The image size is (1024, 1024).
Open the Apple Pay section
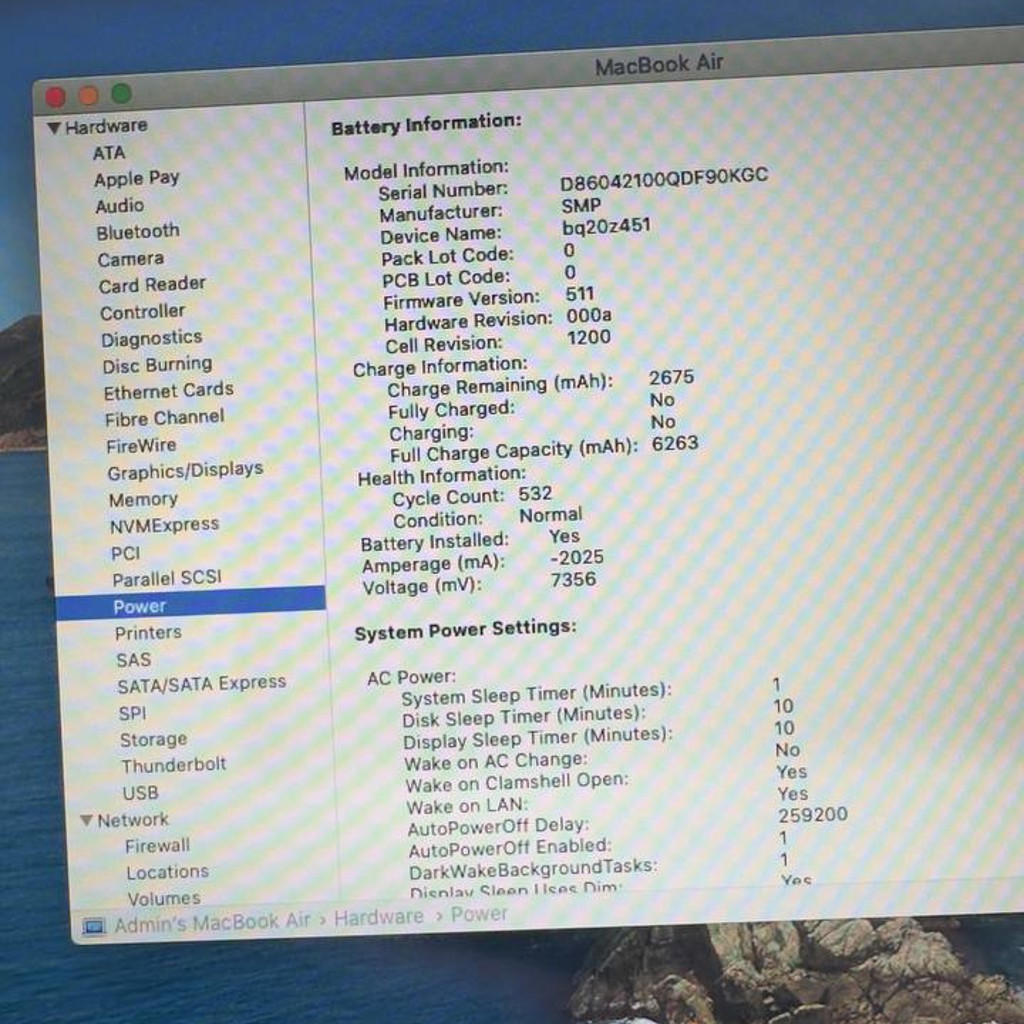tap(136, 178)
